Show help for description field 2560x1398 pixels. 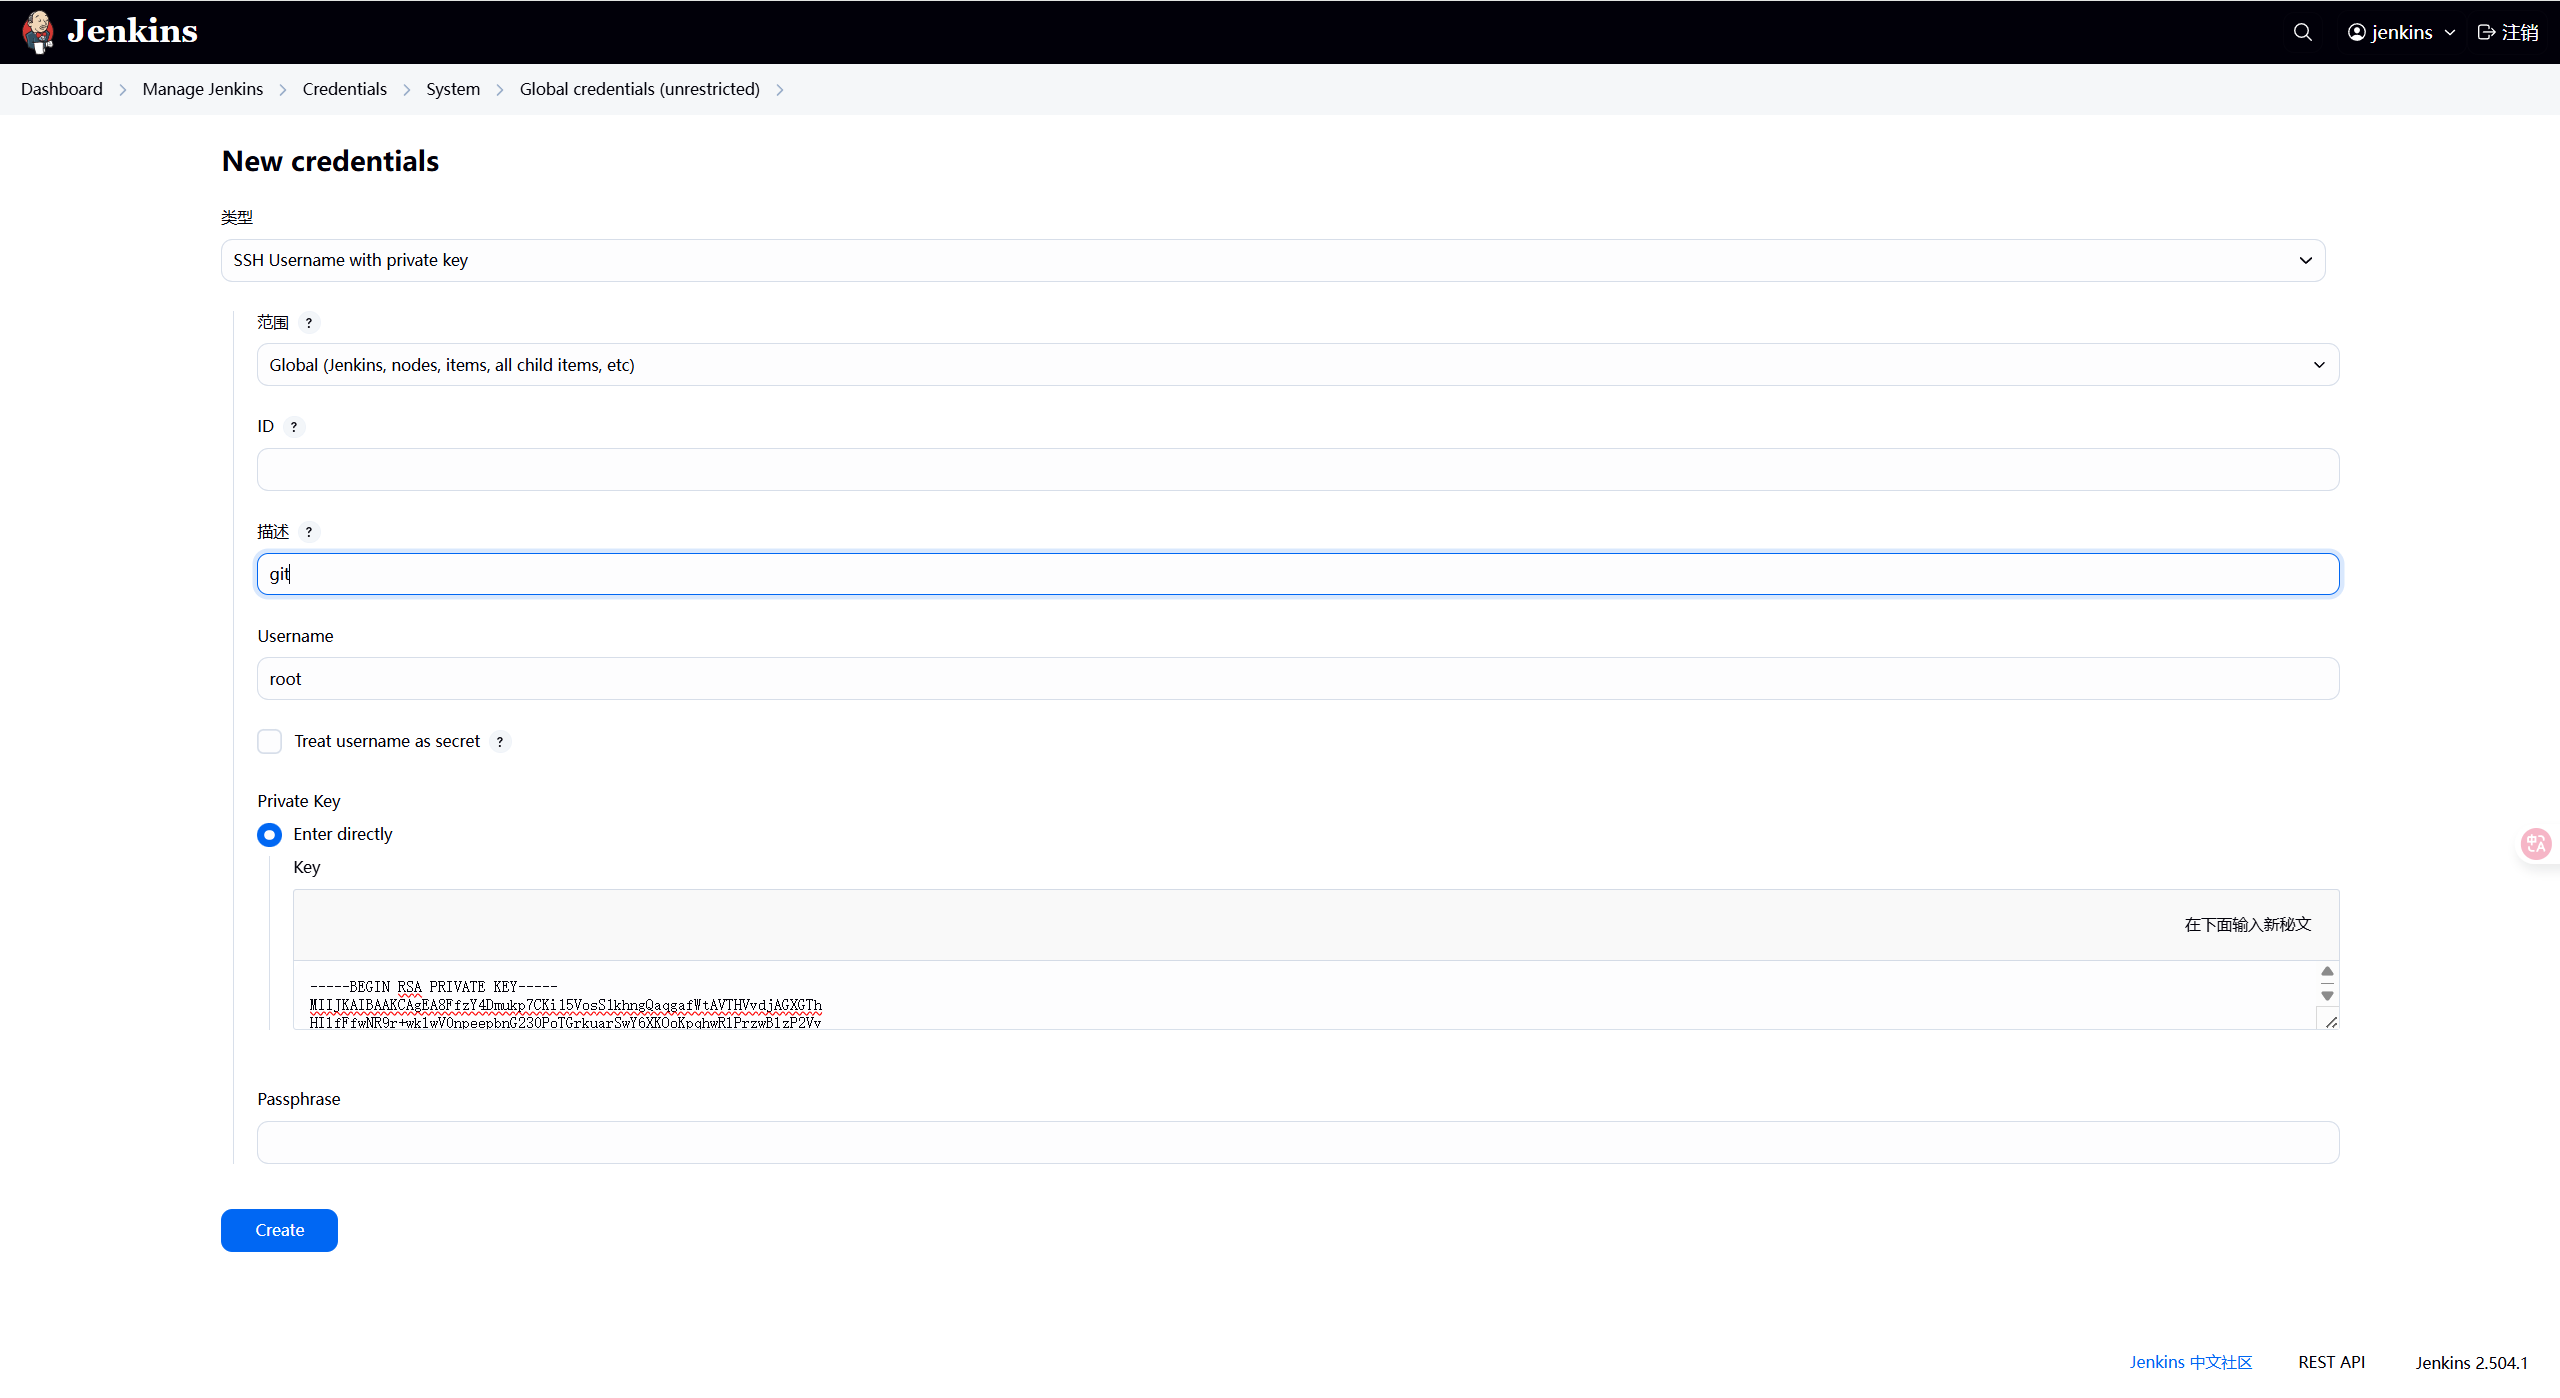(309, 532)
